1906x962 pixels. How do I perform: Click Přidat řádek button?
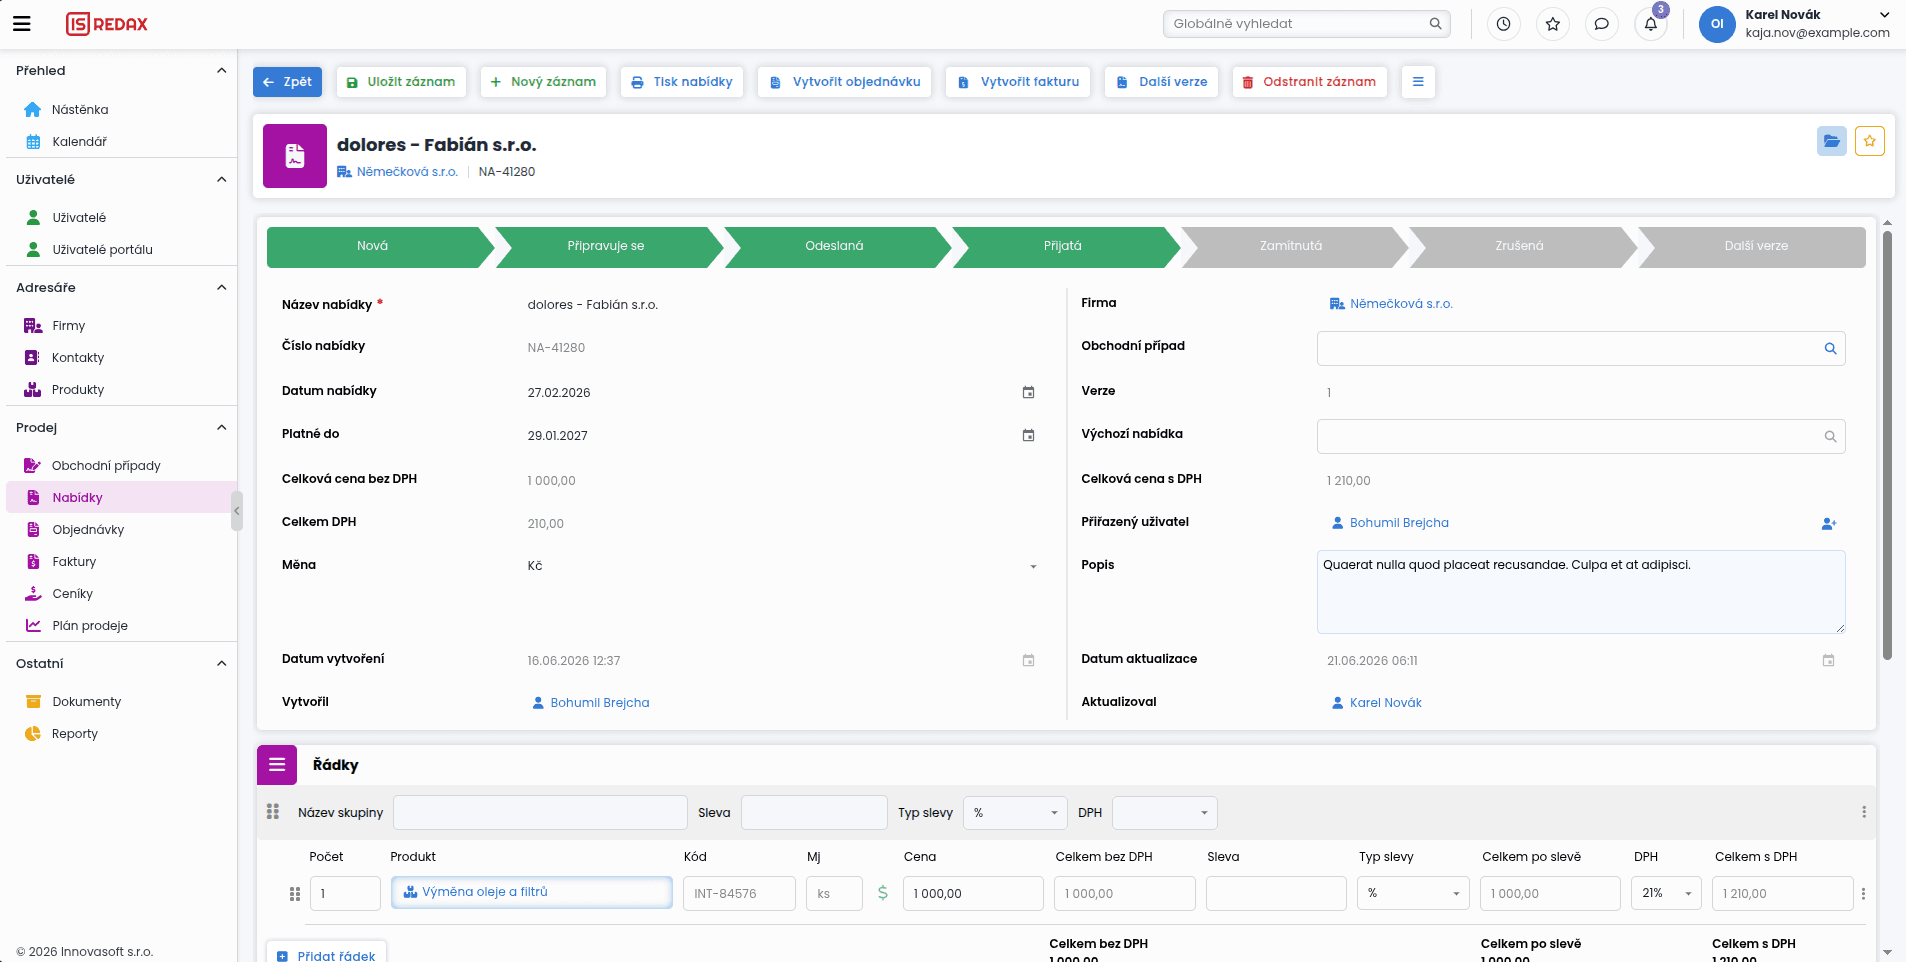coord(326,952)
